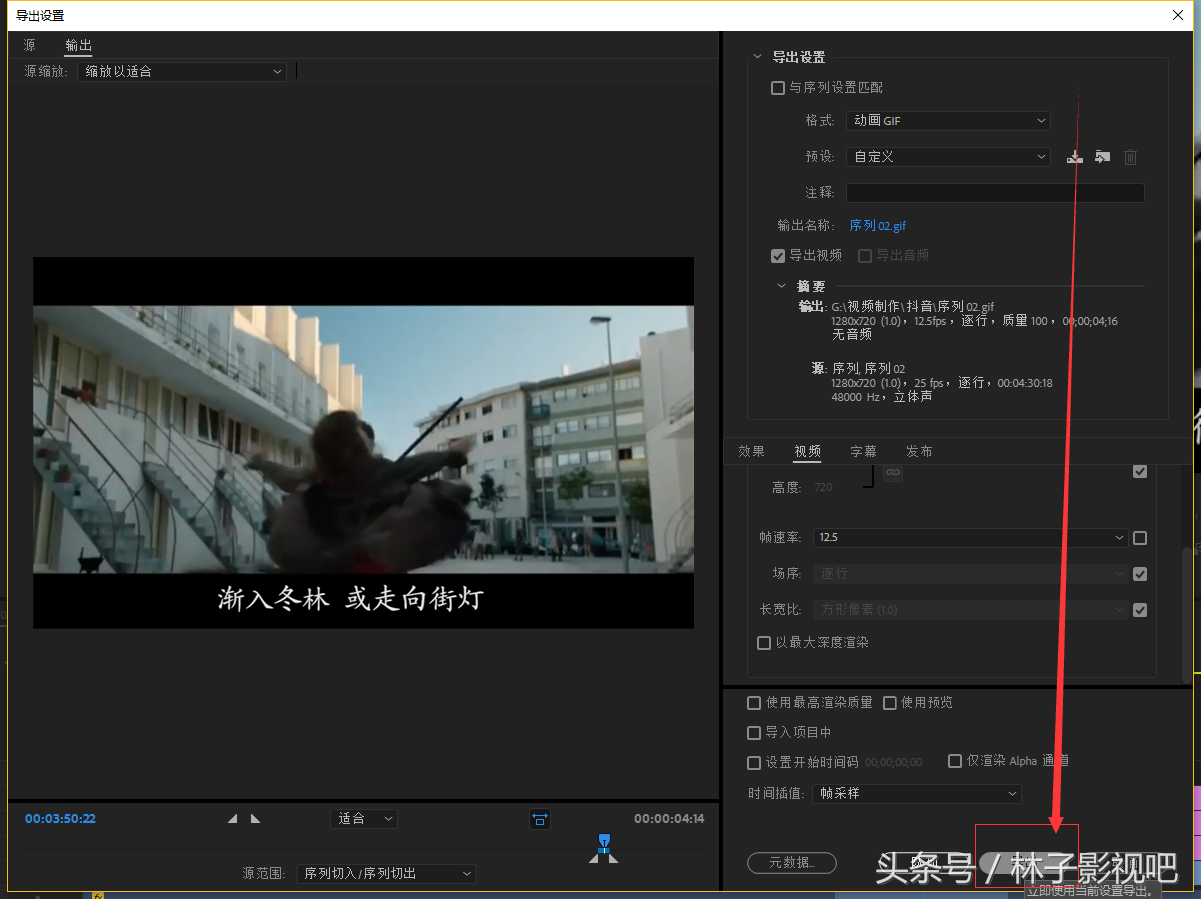Open the 字幕 tab

(864, 452)
